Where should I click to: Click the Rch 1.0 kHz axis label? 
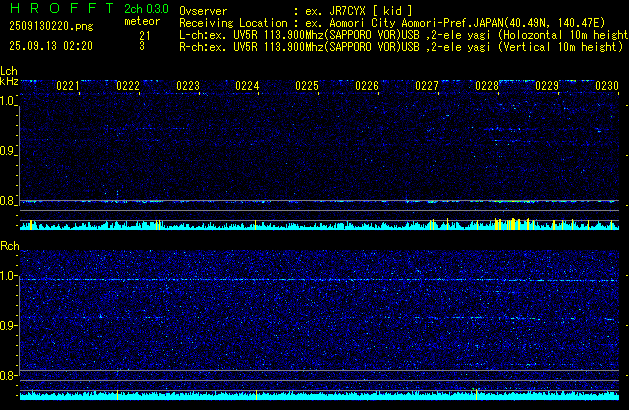[x=7, y=276]
